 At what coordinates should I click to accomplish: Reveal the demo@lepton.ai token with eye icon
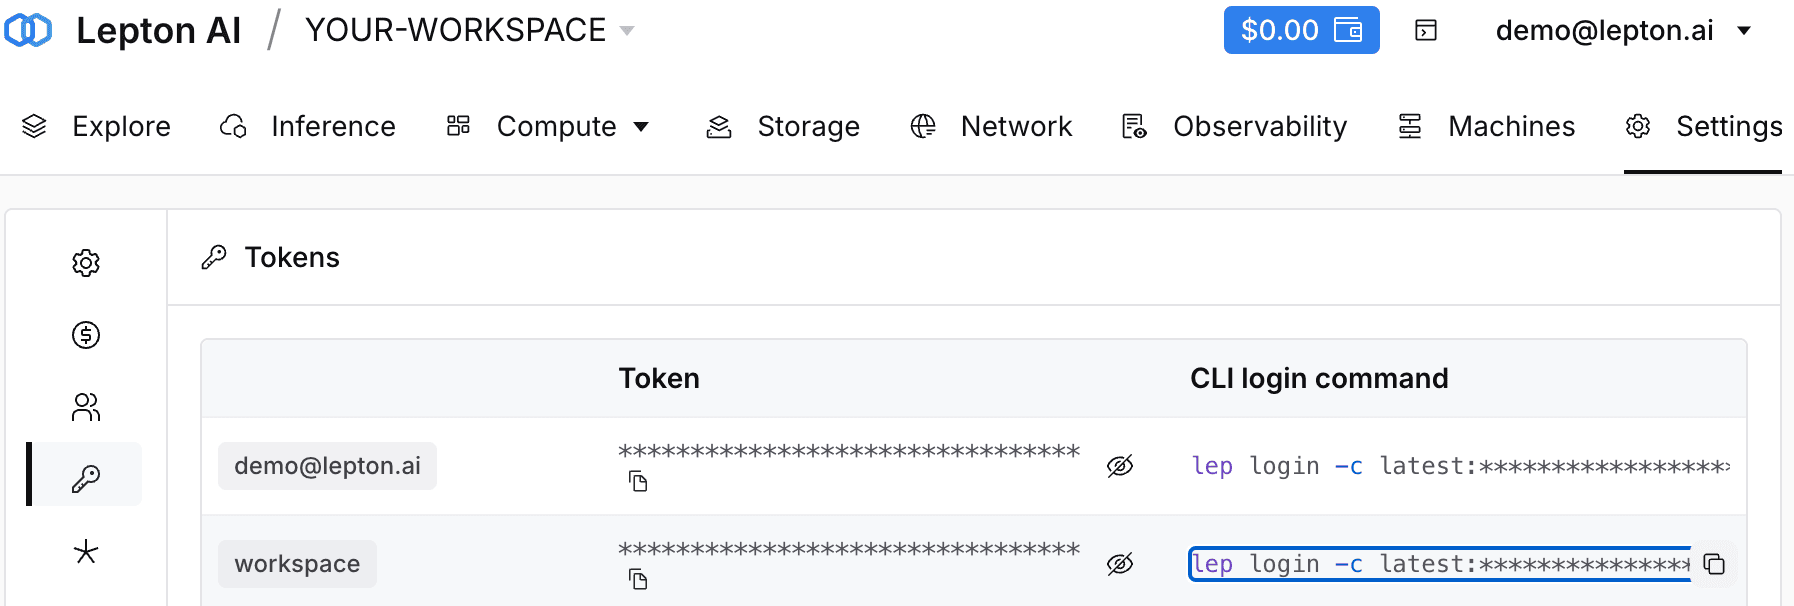[x=1120, y=466]
